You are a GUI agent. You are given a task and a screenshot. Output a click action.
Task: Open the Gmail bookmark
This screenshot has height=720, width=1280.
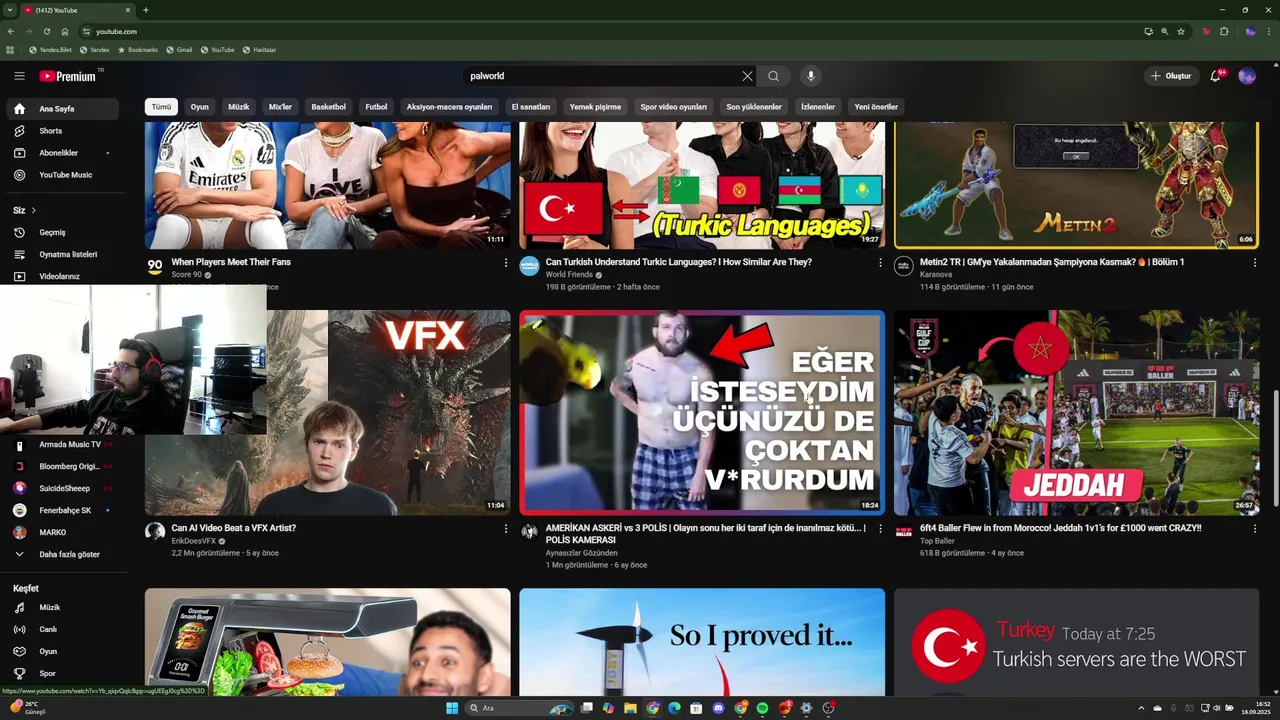pyautogui.click(x=179, y=50)
